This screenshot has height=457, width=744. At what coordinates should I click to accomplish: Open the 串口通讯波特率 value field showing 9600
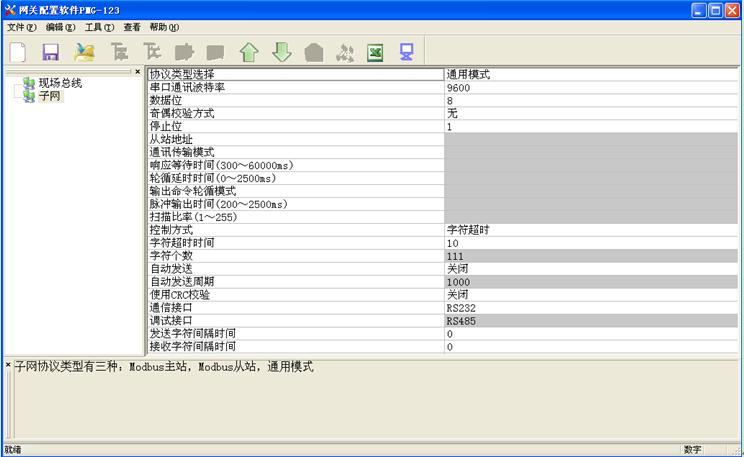[590, 88]
